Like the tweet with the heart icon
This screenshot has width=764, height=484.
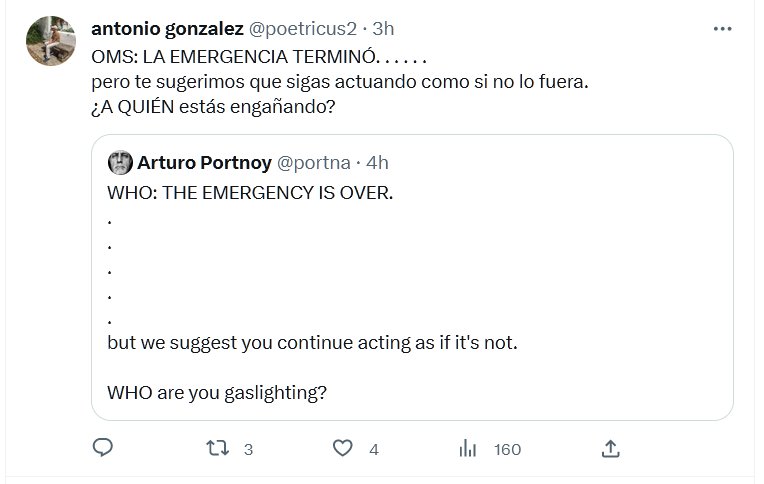pyautogui.click(x=343, y=449)
